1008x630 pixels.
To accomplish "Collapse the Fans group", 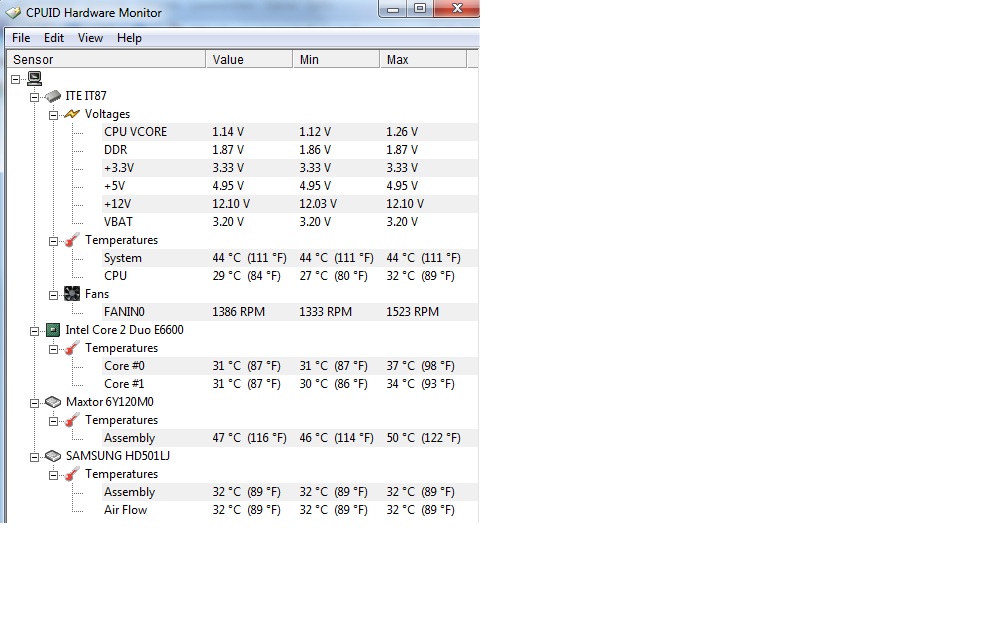I will click(x=54, y=295).
